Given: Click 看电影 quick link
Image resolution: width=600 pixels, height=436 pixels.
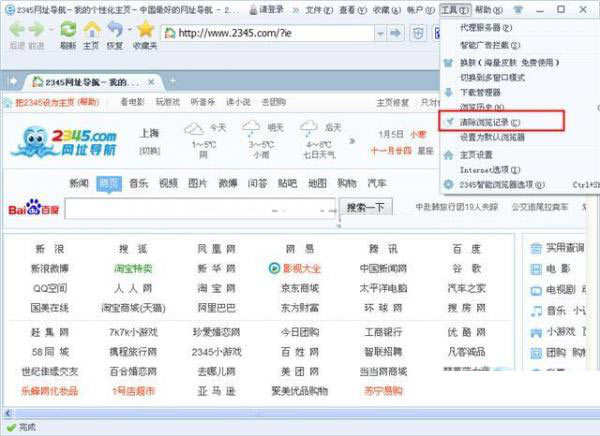Looking at the screenshot, I should (x=132, y=102).
